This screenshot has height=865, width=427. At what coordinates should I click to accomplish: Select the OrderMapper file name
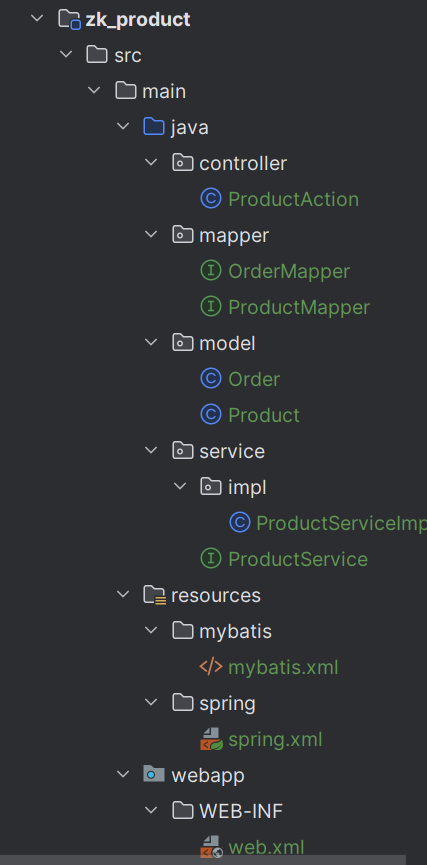click(289, 271)
